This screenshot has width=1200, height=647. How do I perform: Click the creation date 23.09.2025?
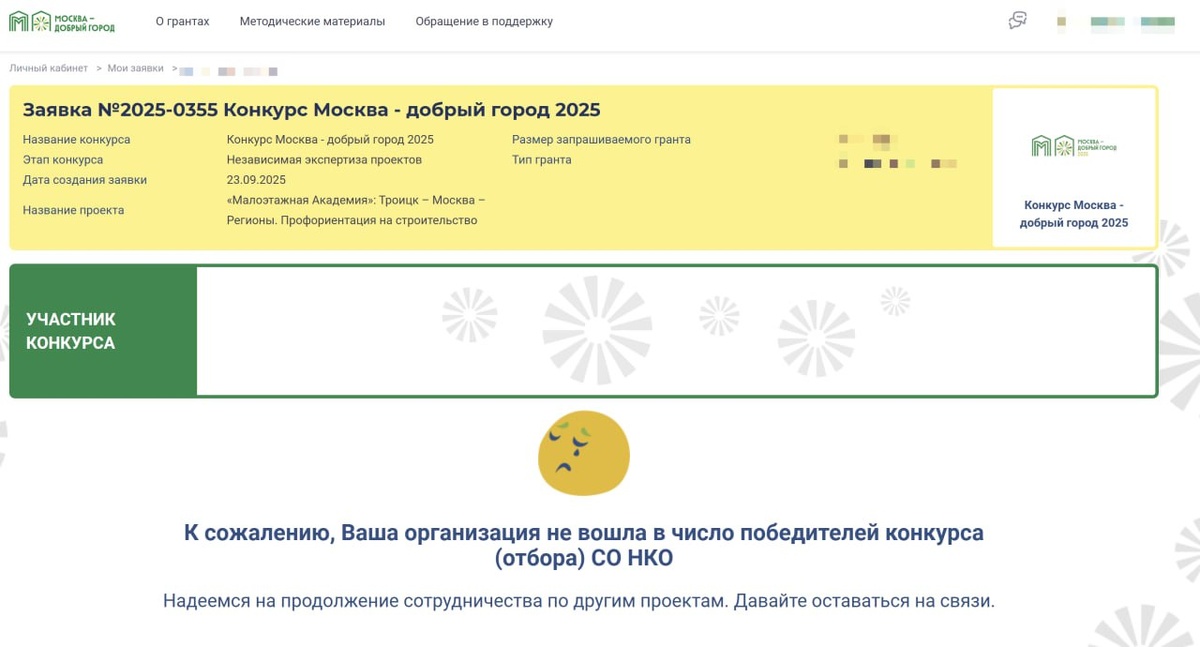tap(256, 180)
